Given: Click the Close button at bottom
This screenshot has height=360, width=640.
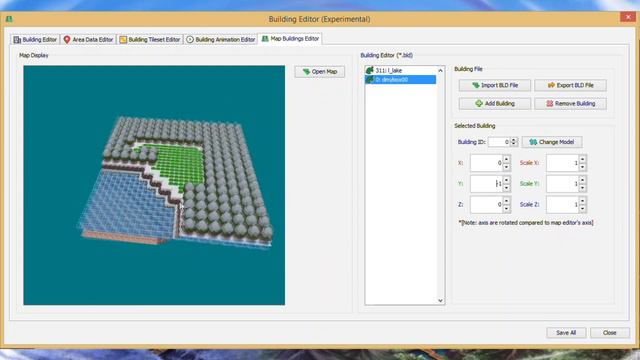Looking at the screenshot, I should 610,333.
